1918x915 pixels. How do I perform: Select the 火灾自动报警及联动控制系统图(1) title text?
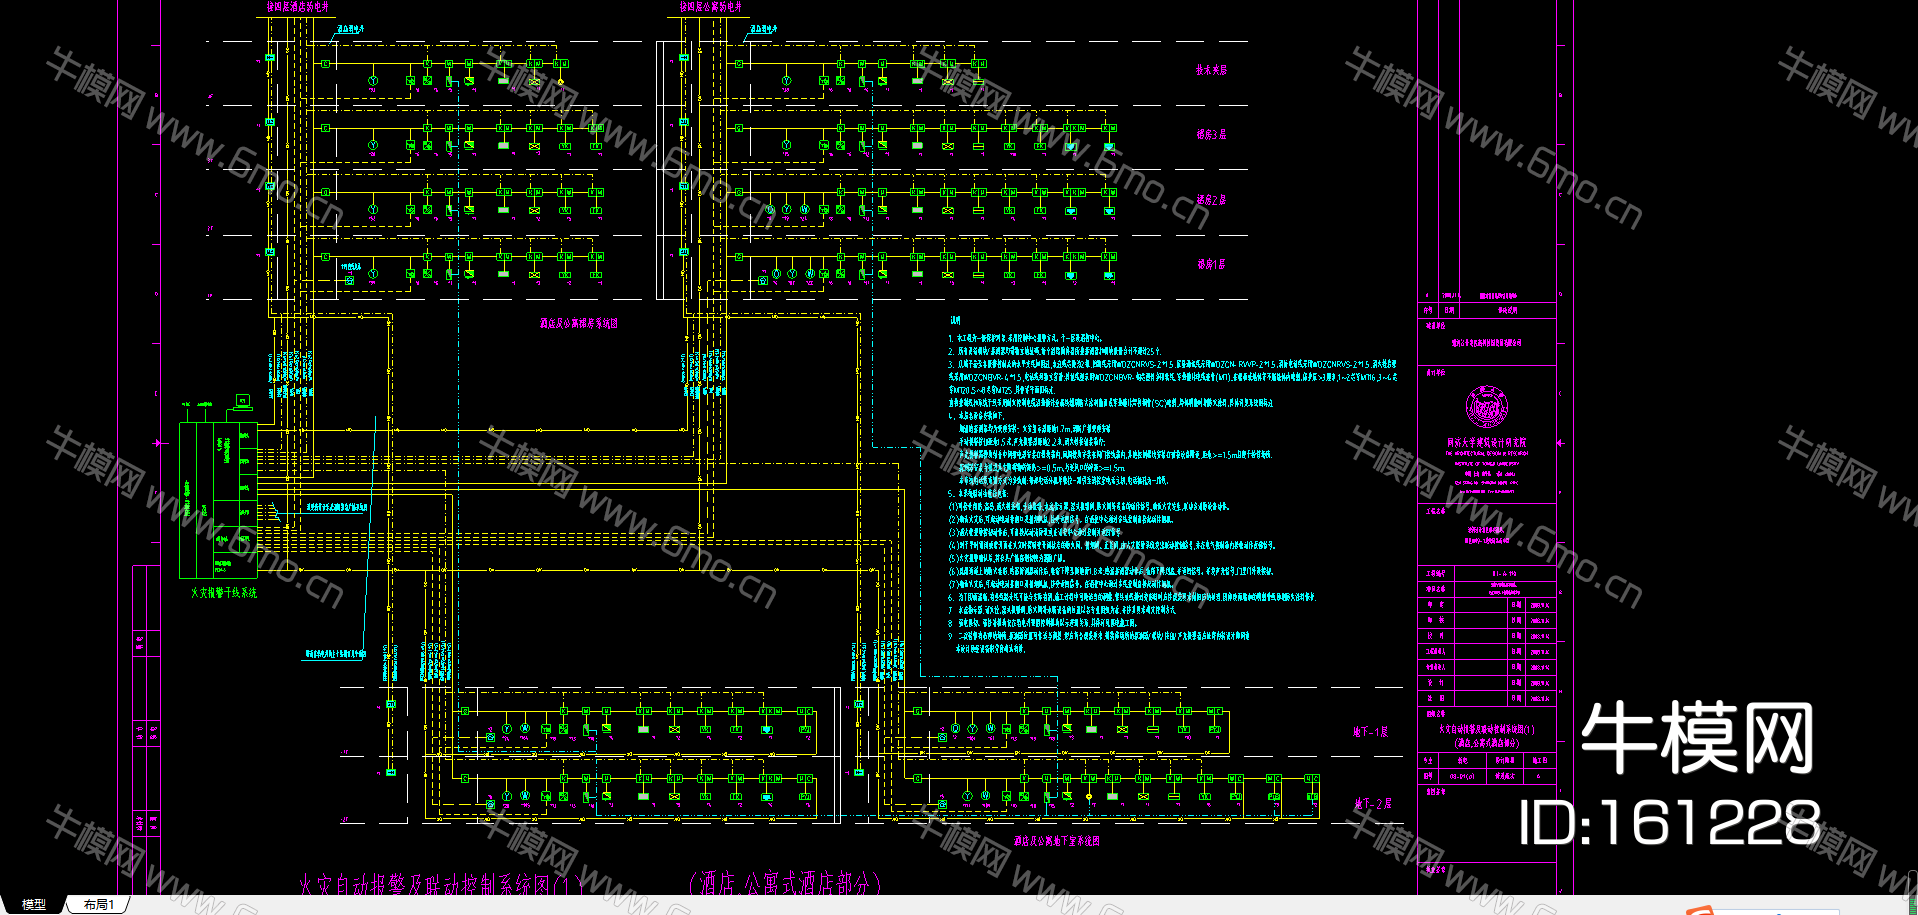tap(440, 885)
